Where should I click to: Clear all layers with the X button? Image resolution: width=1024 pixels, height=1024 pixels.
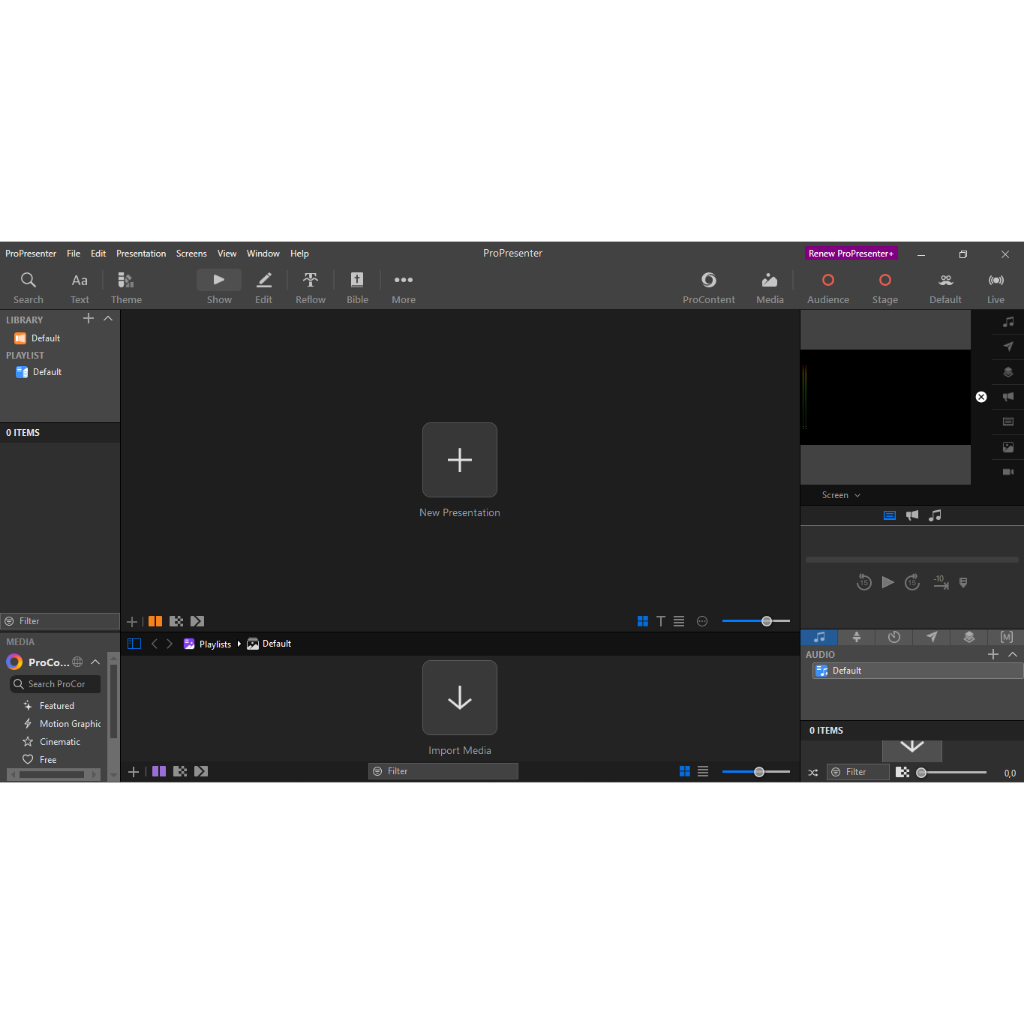click(x=981, y=397)
